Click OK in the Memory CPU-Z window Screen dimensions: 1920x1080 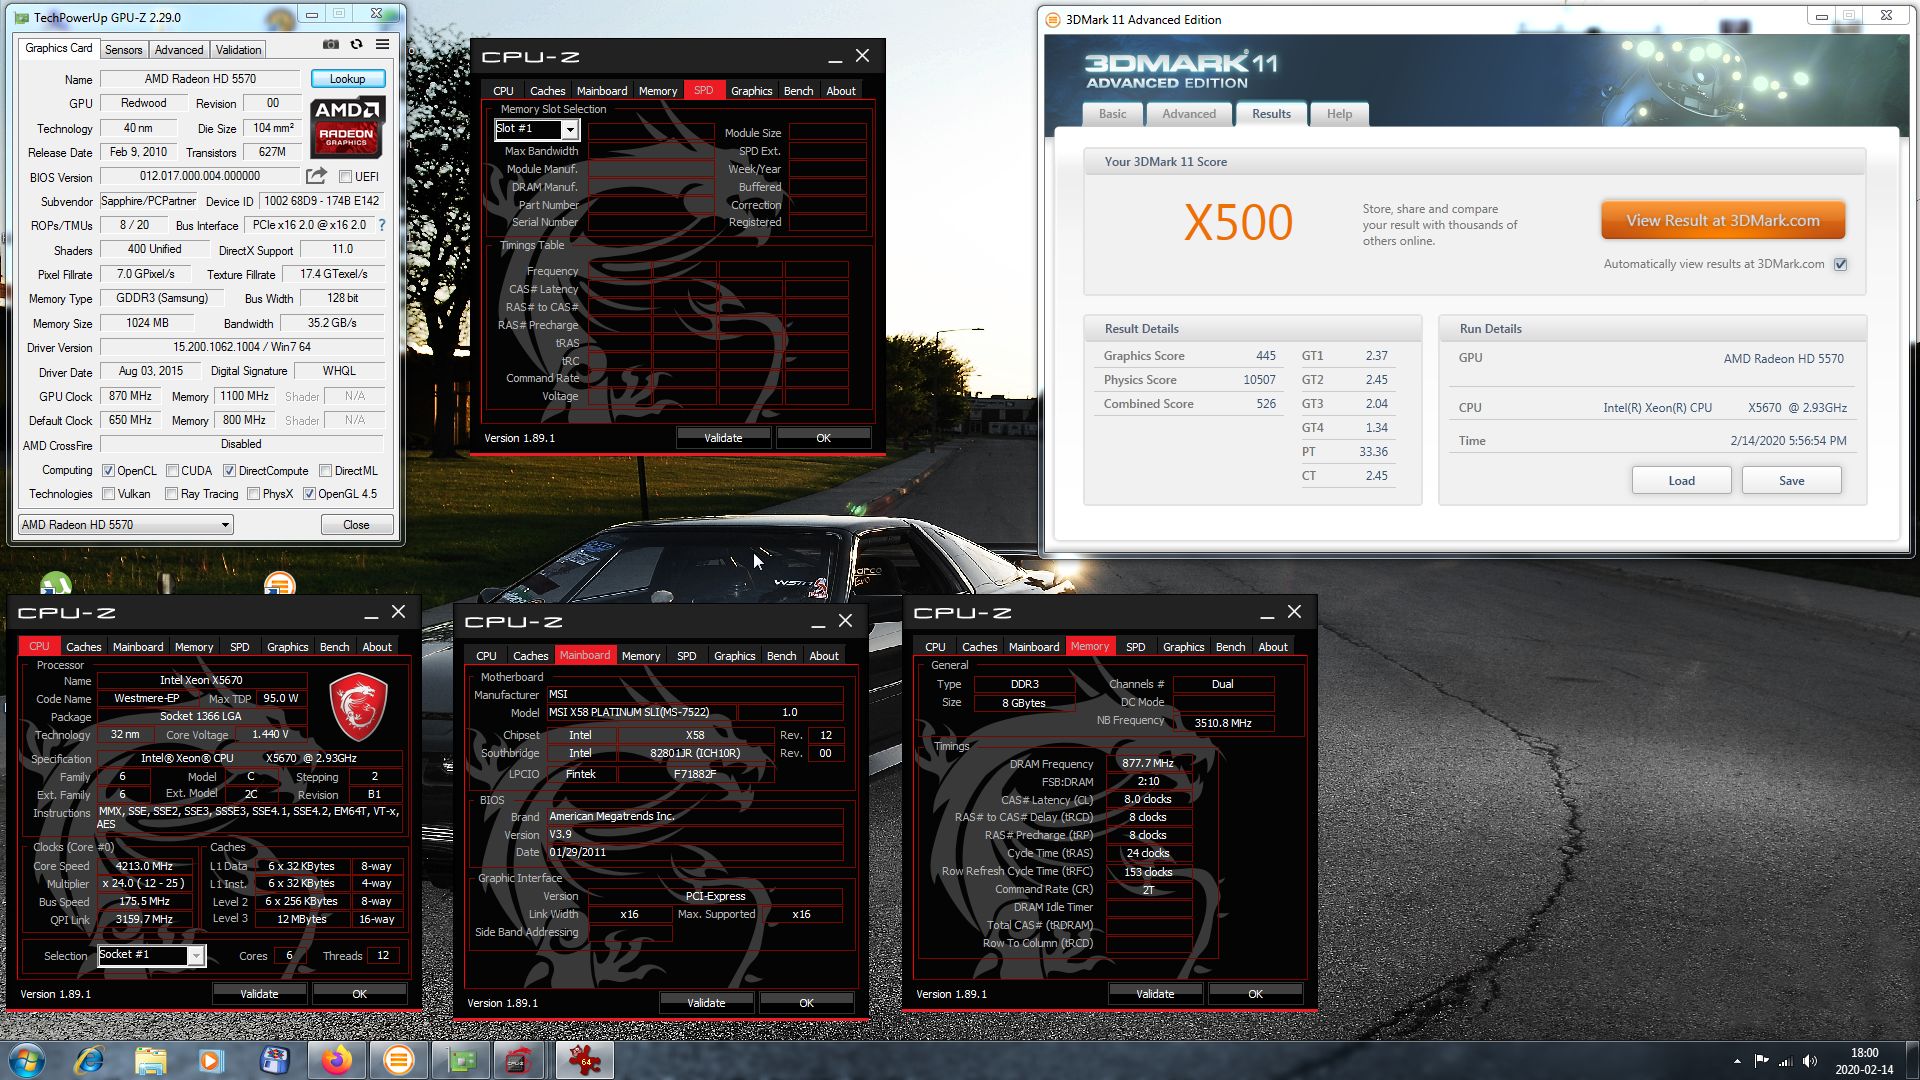point(1255,994)
